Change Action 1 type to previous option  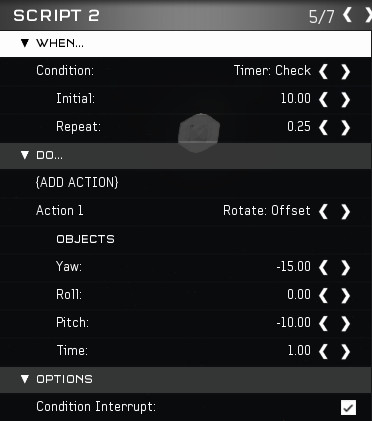[x=323, y=211]
